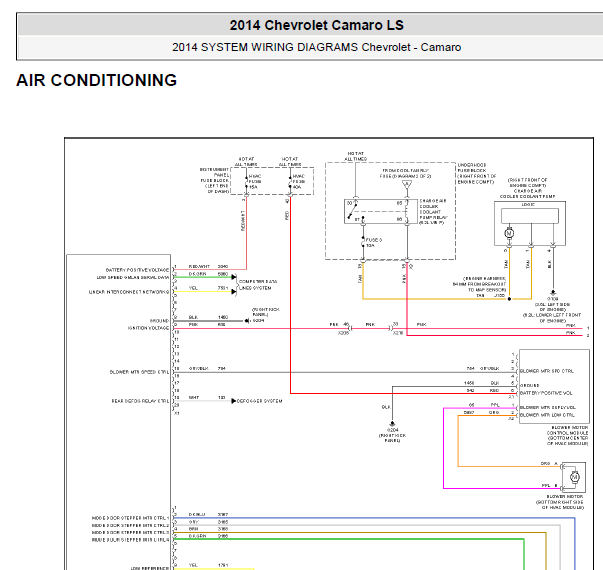The image size is (603, 570).
Task: Click the 'FROM COOL FAN RLY FUSE' note
Action: coord(406,173)
